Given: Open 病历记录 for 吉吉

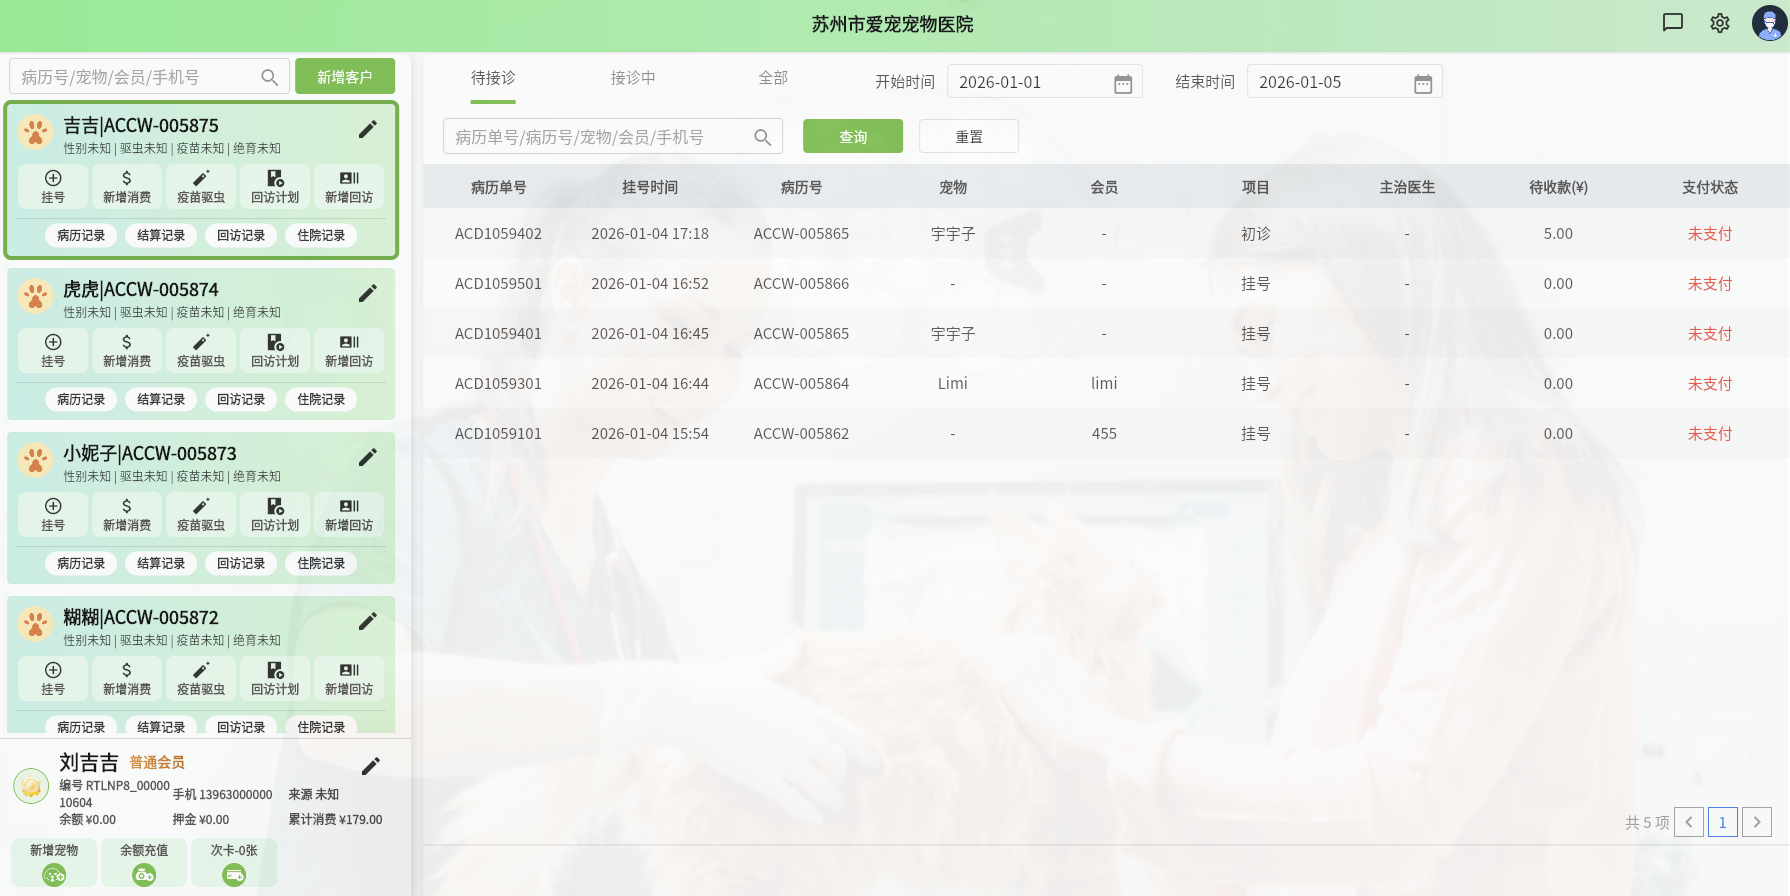Looking at the screenshot, I should pos(81,235).
